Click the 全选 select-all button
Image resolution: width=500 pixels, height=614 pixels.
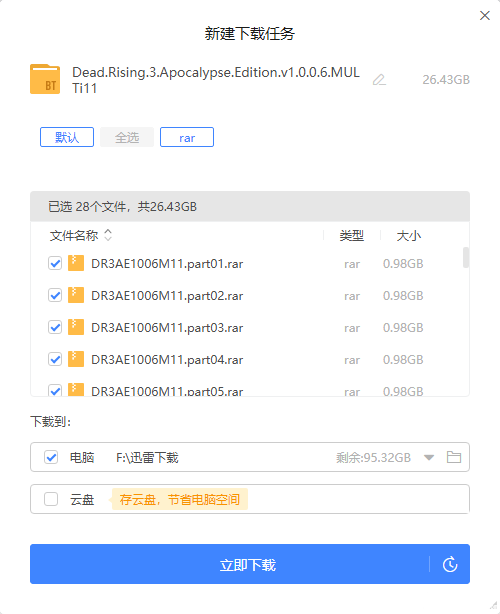pyautogui.click(x=127, y=137)
